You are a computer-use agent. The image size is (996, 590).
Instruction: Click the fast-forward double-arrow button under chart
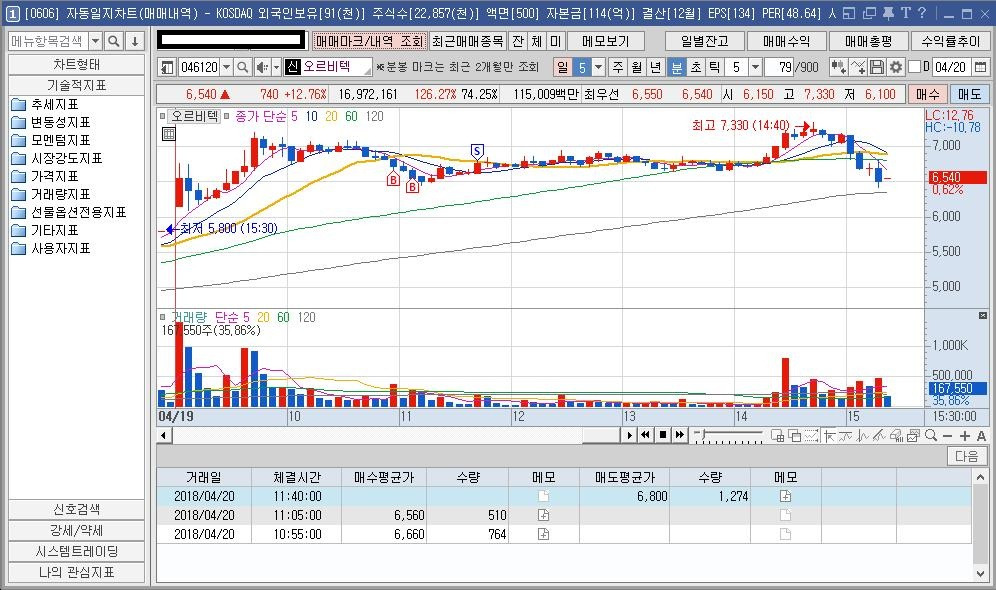(680, 435)
